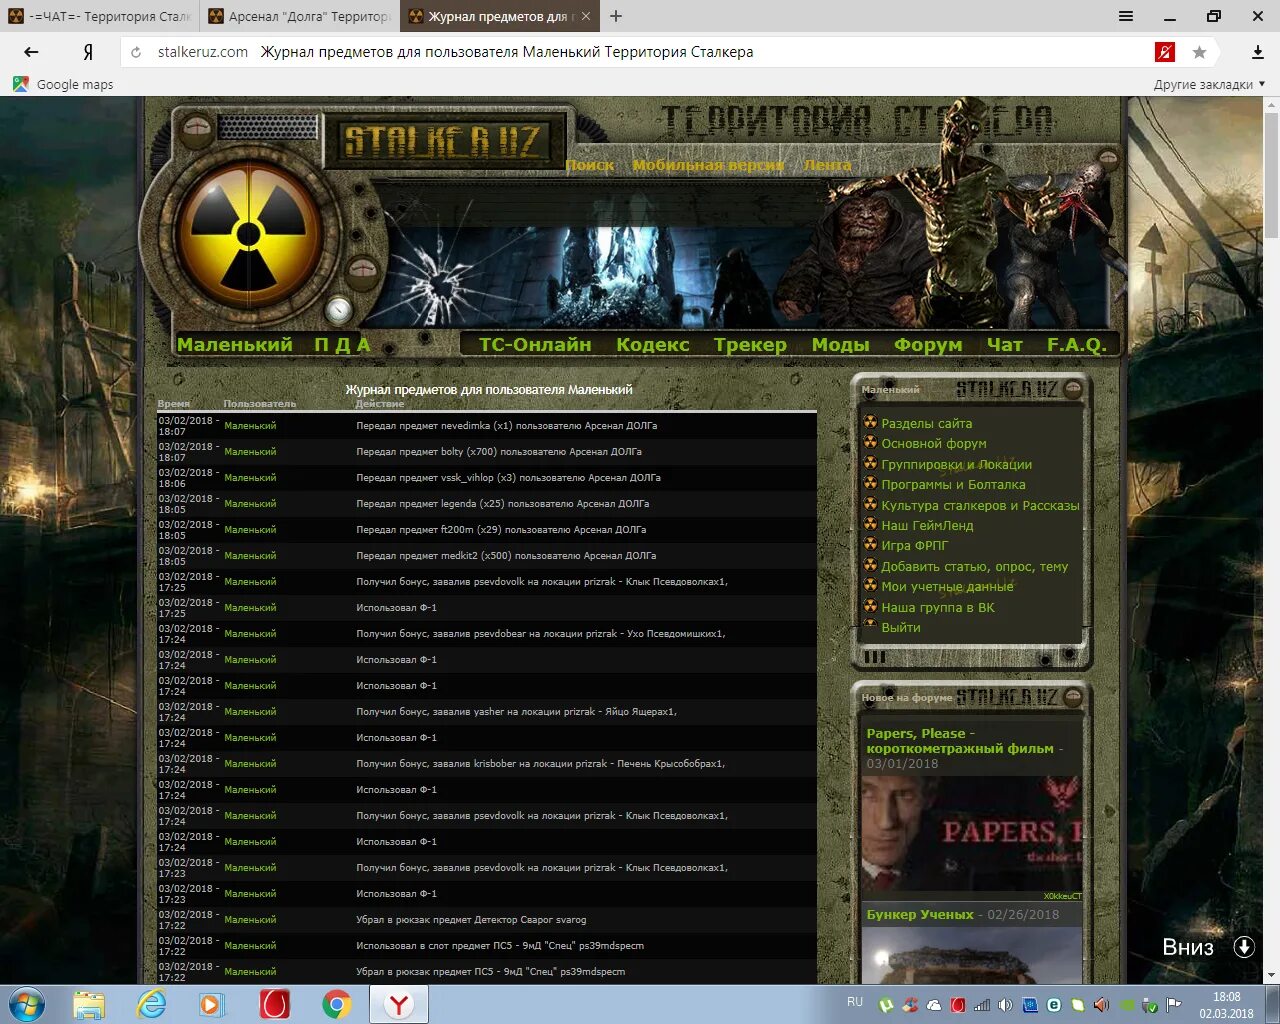Click the Вниз scroll-down arrow button
The image size is (1280, 1024).
click(1244, 947)
